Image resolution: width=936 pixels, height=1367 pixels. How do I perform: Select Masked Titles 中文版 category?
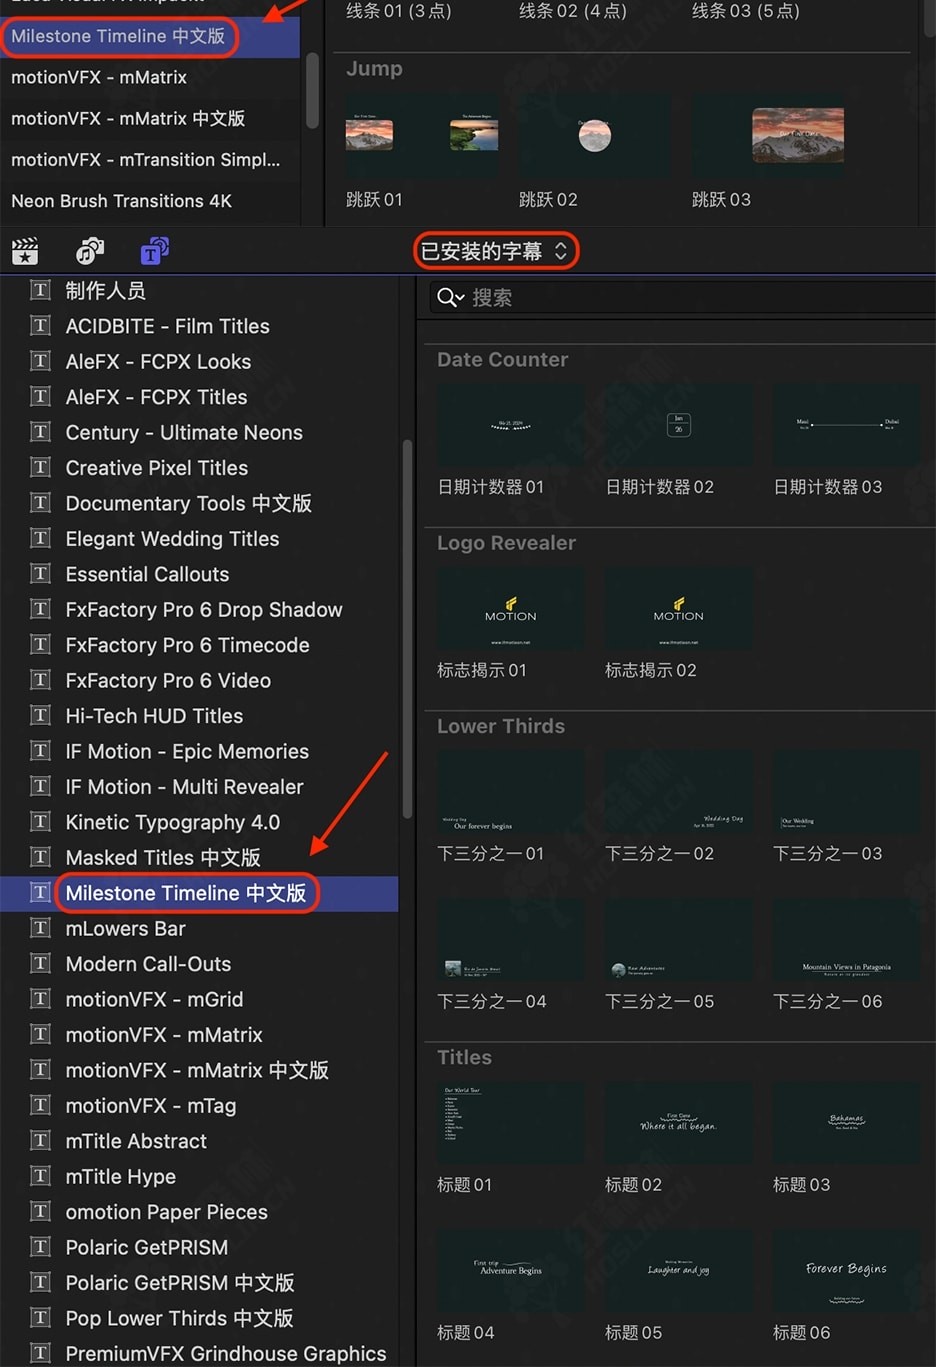coord(199,857)
